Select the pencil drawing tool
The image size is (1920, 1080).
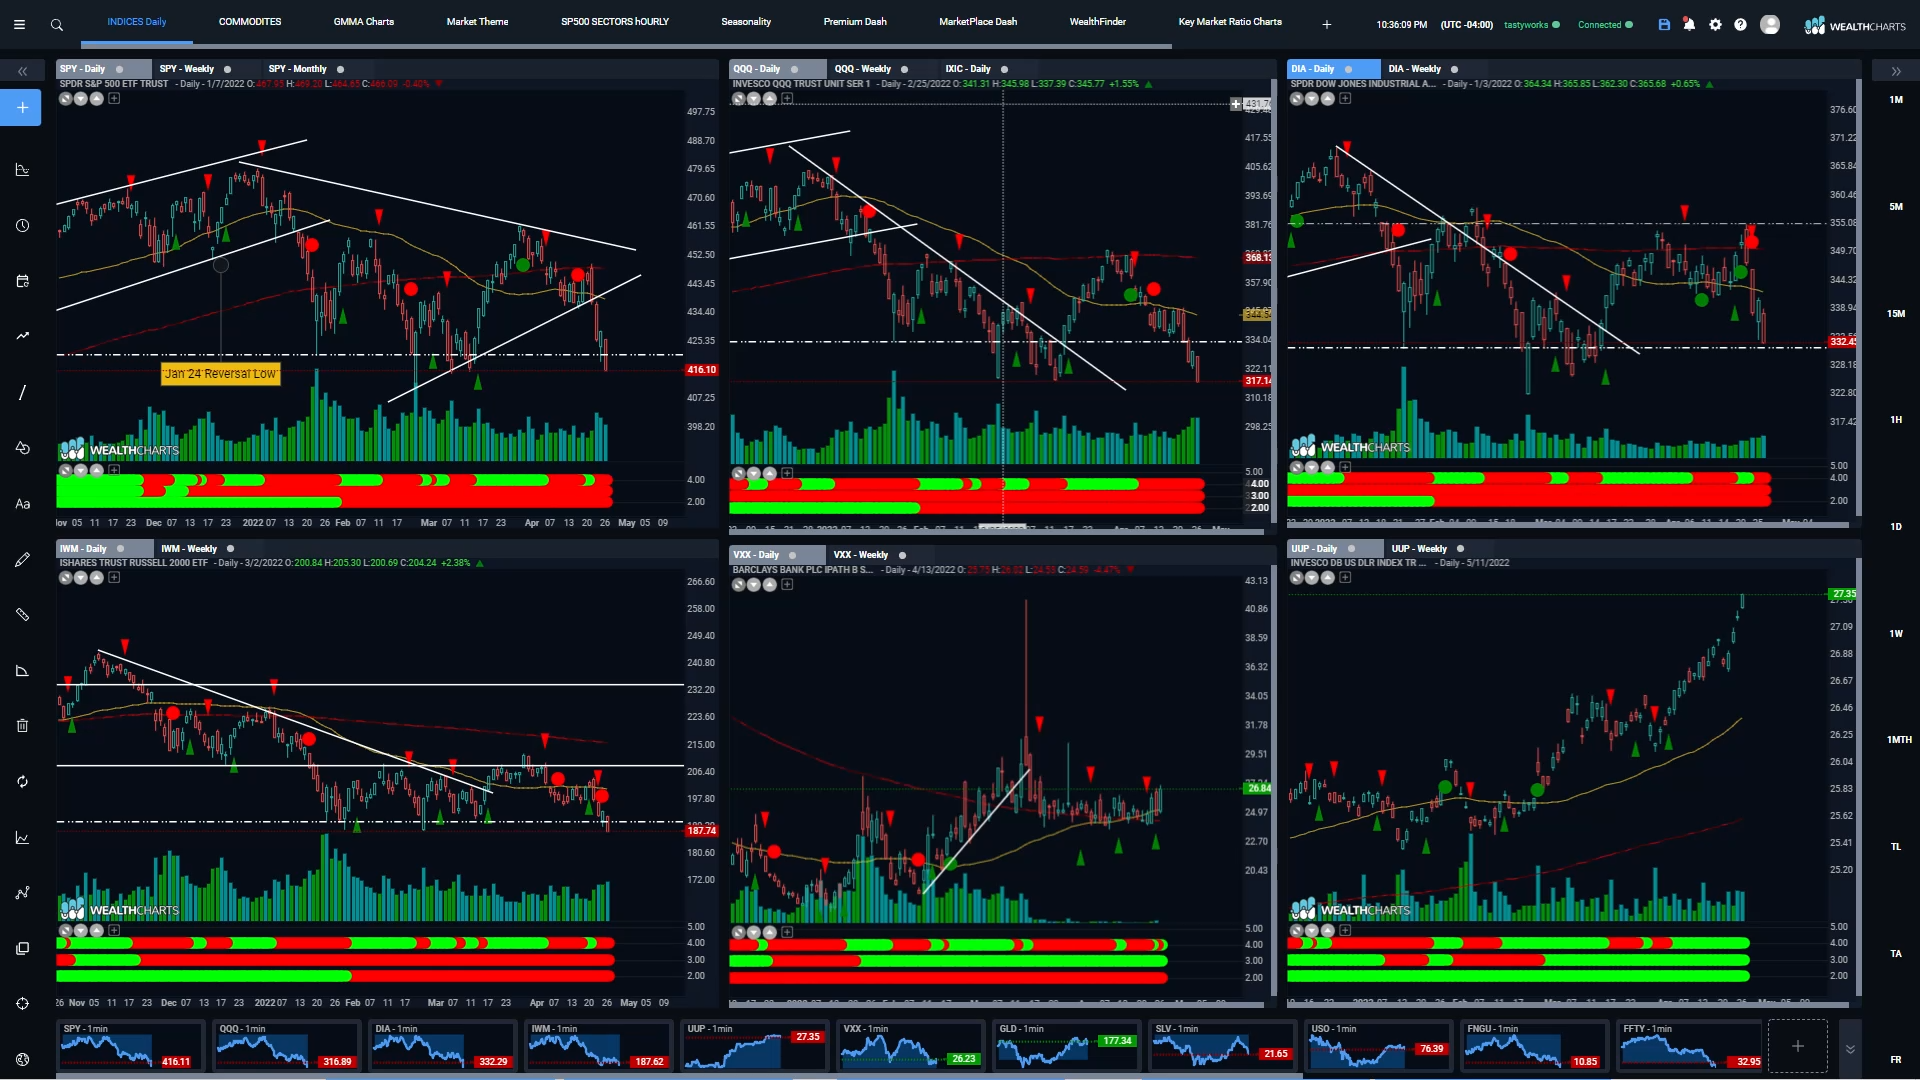click(x=22, y=560)
